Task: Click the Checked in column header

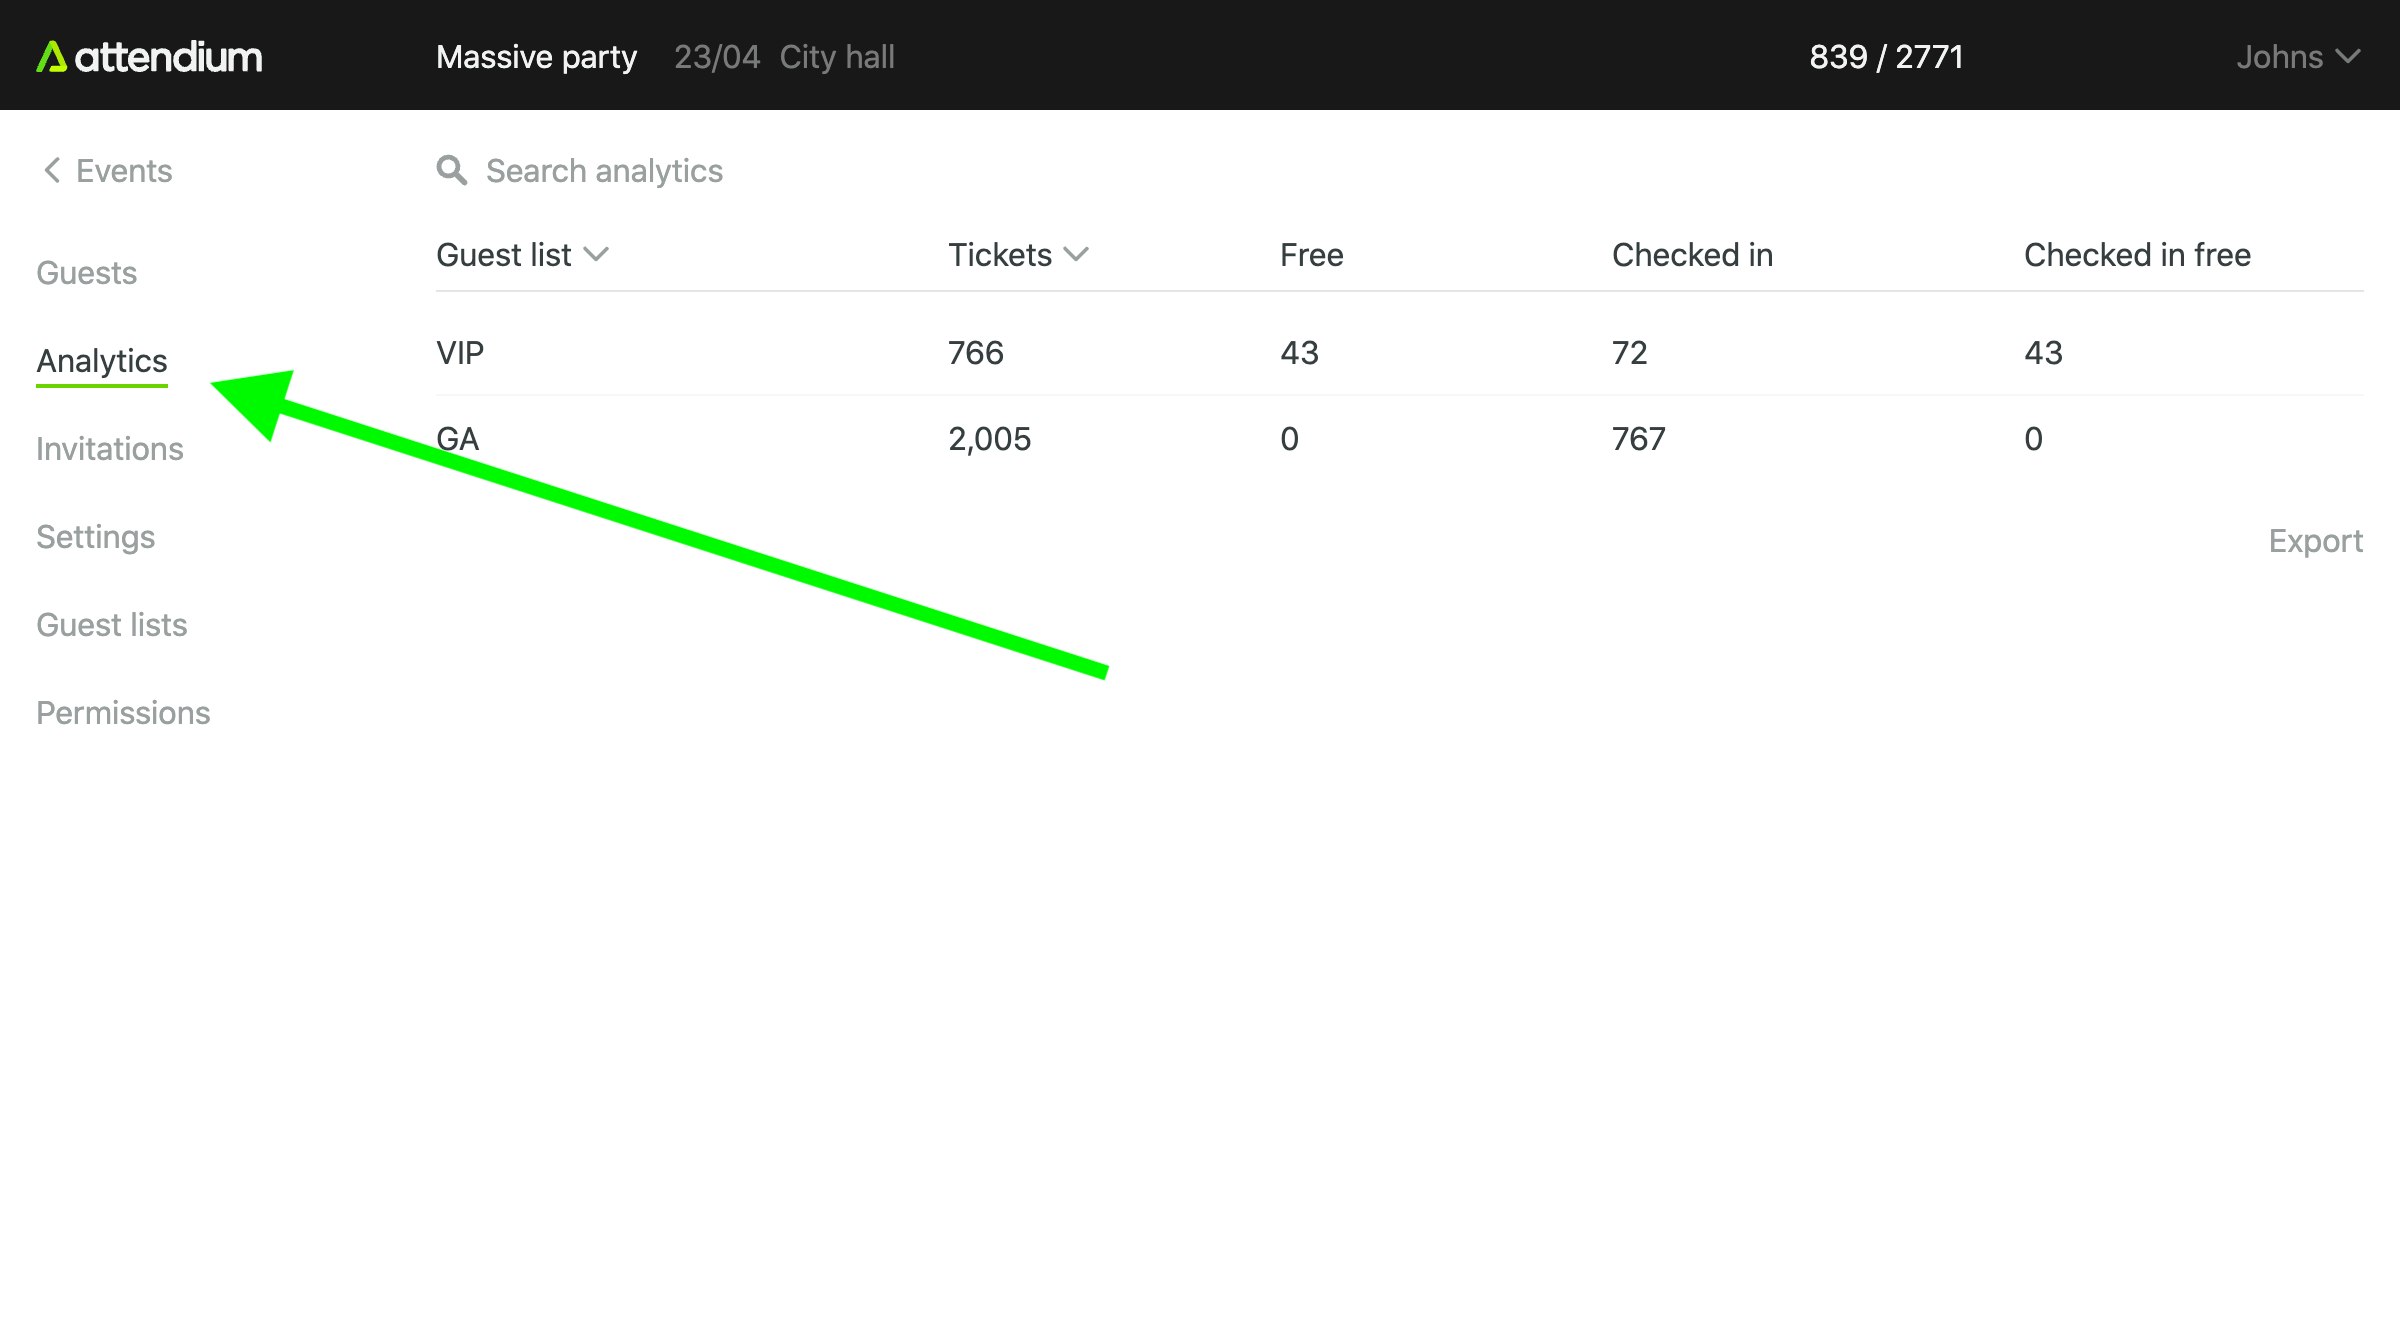Action: pos(1692,255)
